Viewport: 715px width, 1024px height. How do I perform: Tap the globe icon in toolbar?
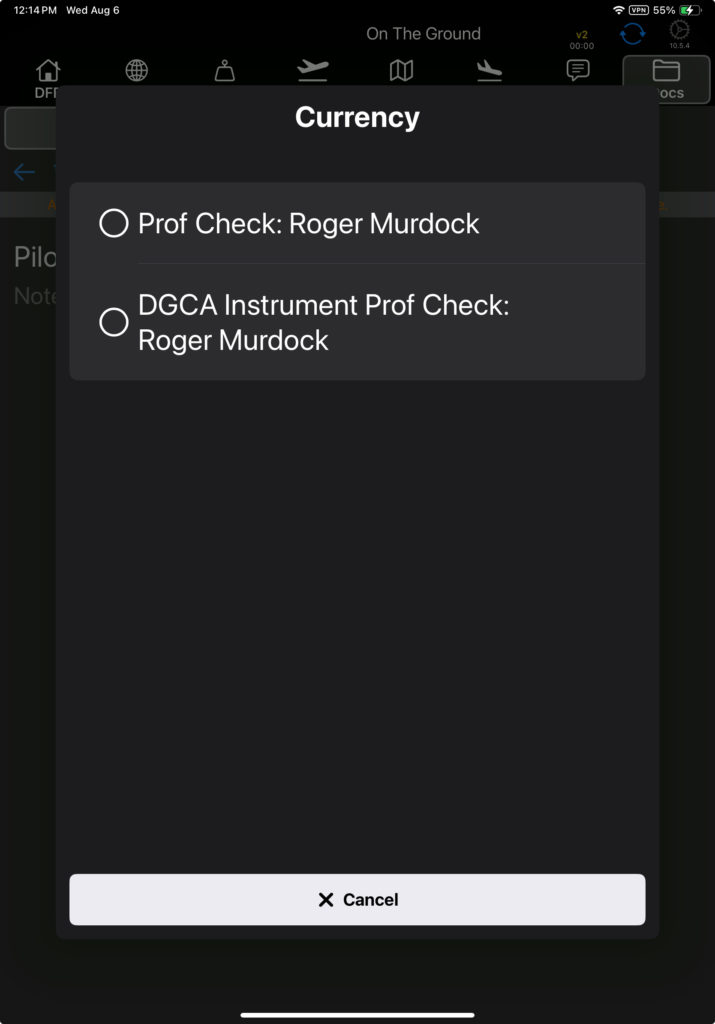click(136, 71)
